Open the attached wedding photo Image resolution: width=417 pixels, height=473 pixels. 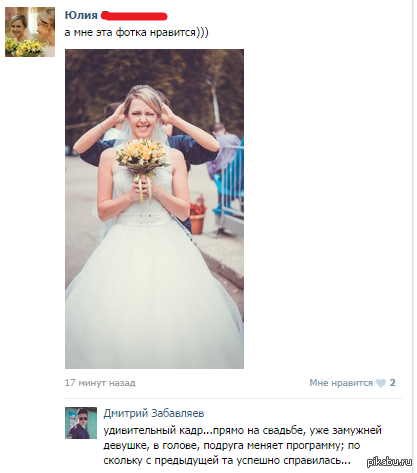click(x=154, y=209)
